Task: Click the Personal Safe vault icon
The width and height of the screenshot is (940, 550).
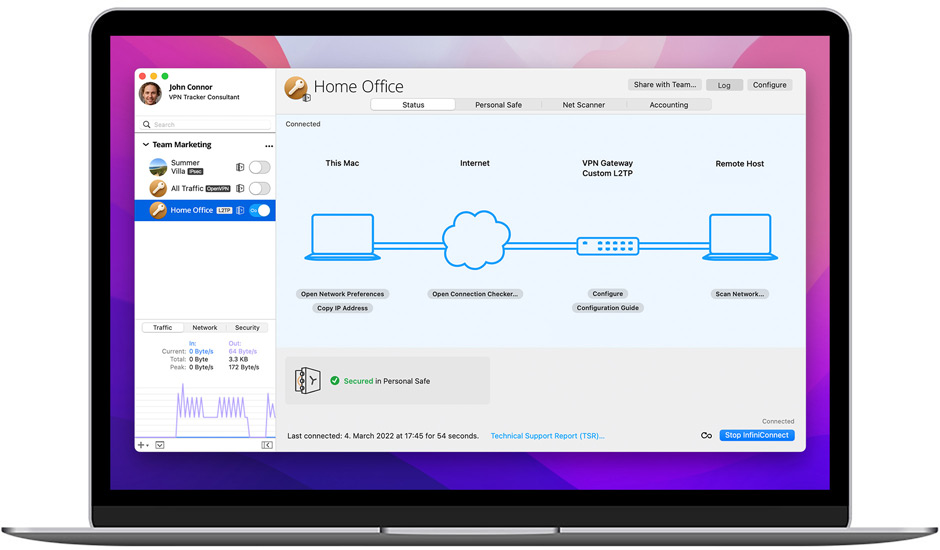Action: click(307, 380)
